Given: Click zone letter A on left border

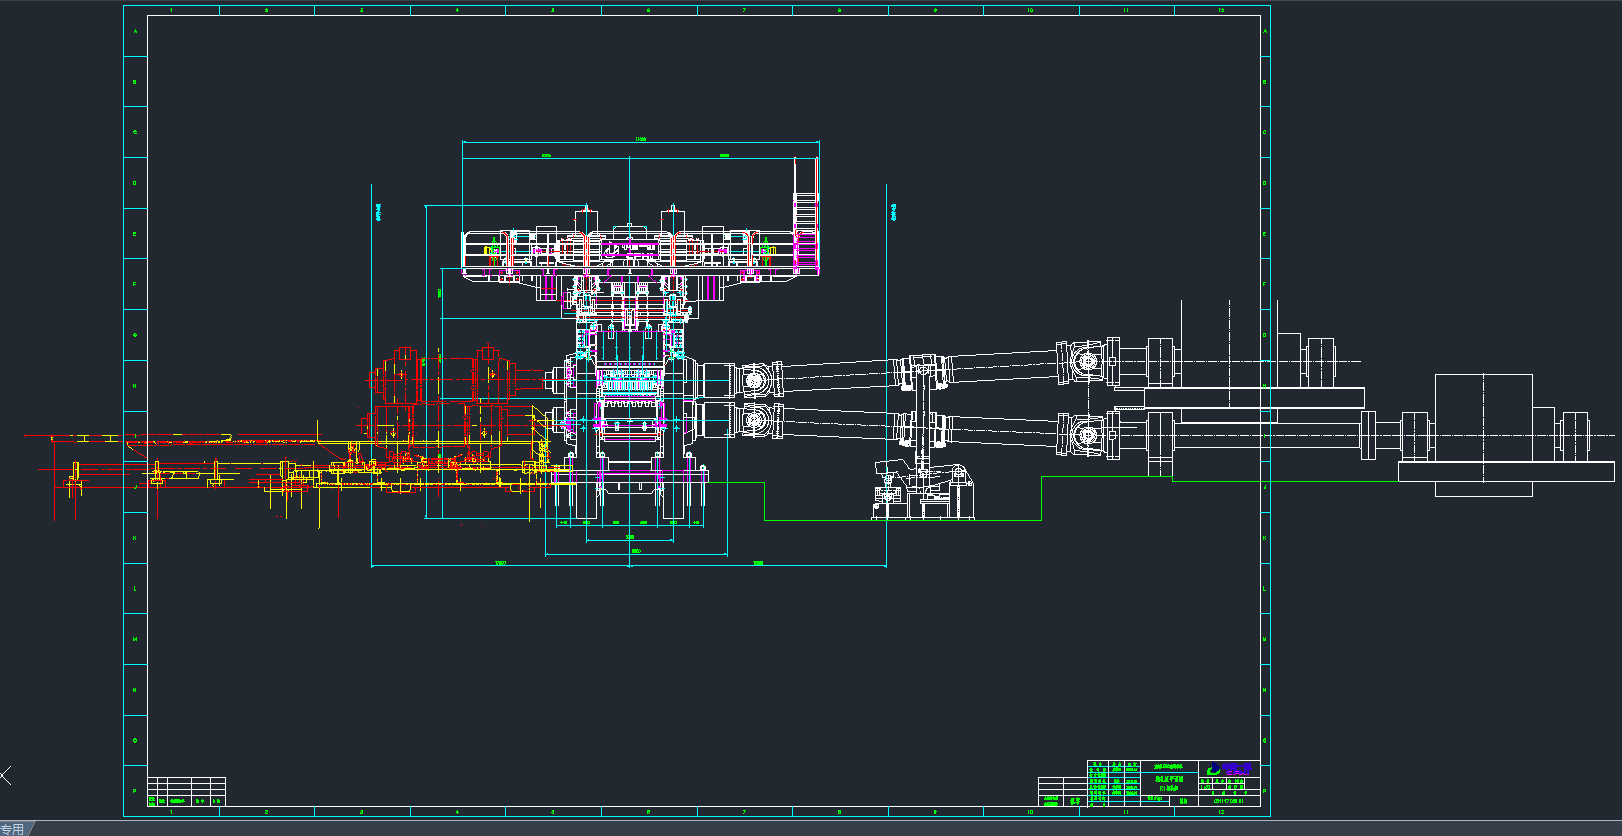Looking at the screenshot, I should 135,31.
